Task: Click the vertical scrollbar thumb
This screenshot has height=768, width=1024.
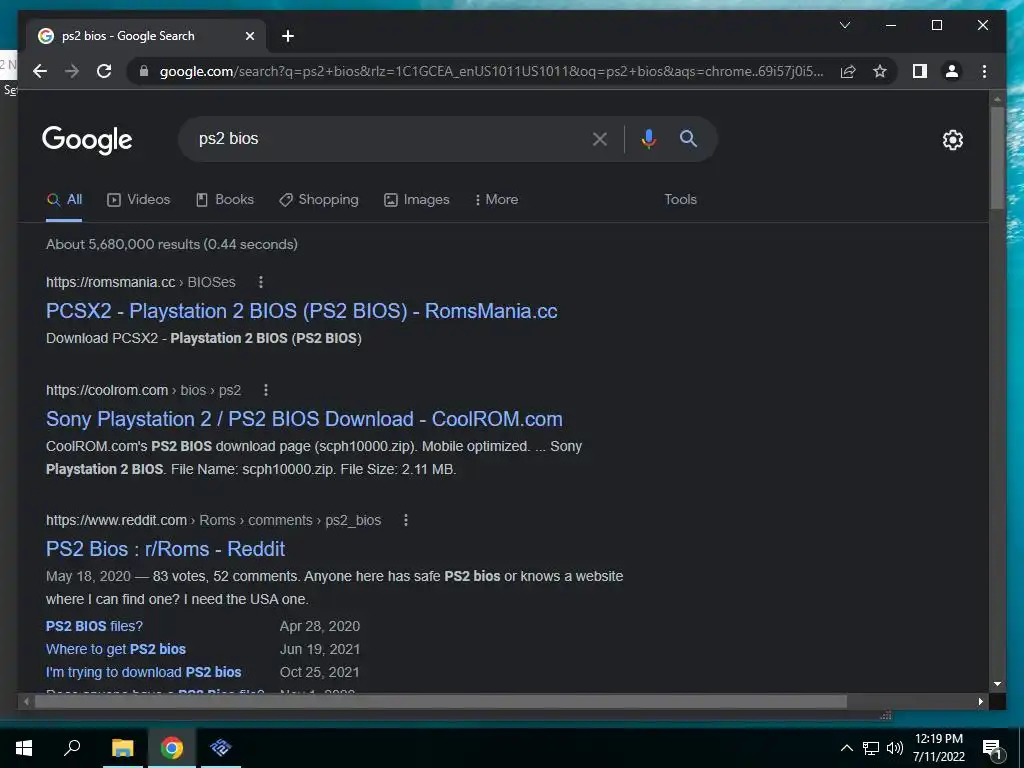Action: pyautogui.click(x=997, y=158)
